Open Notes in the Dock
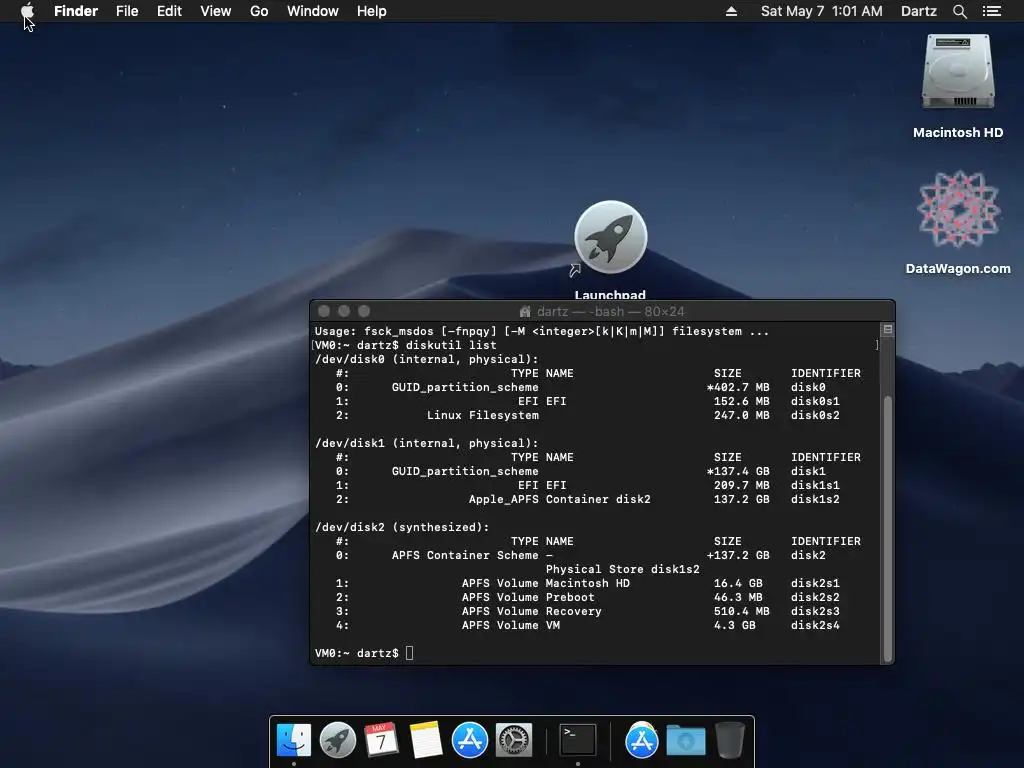Screen dimensions: 1024x768 [426, 740]
